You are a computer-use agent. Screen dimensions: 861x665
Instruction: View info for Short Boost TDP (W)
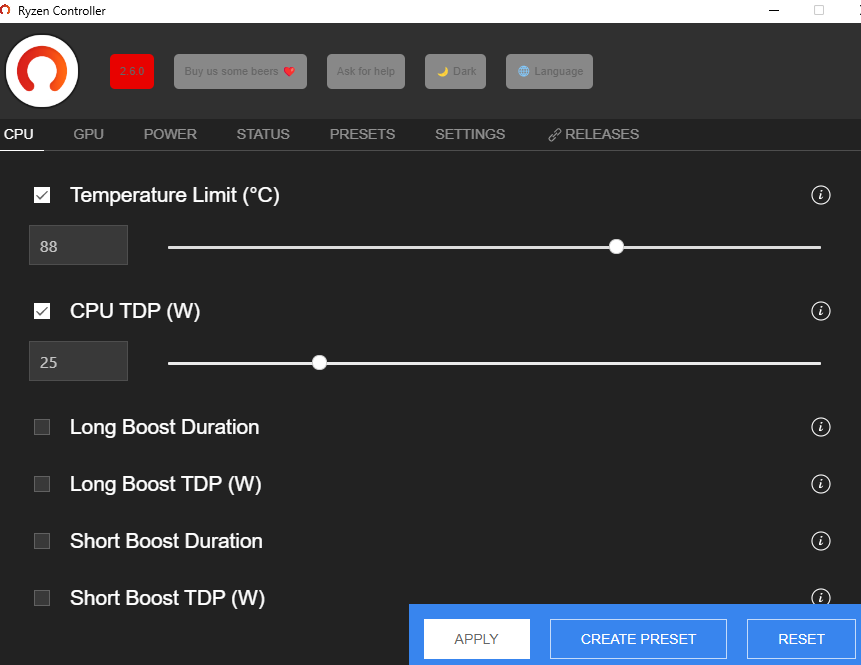(x=820, y=596)
